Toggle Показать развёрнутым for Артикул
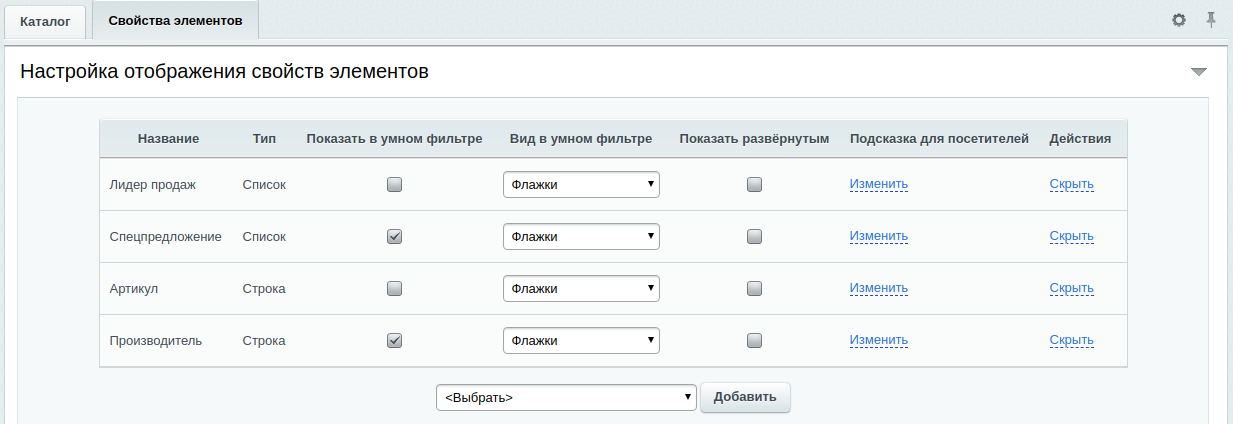1233x424 pixels. (x=755, y=288)
